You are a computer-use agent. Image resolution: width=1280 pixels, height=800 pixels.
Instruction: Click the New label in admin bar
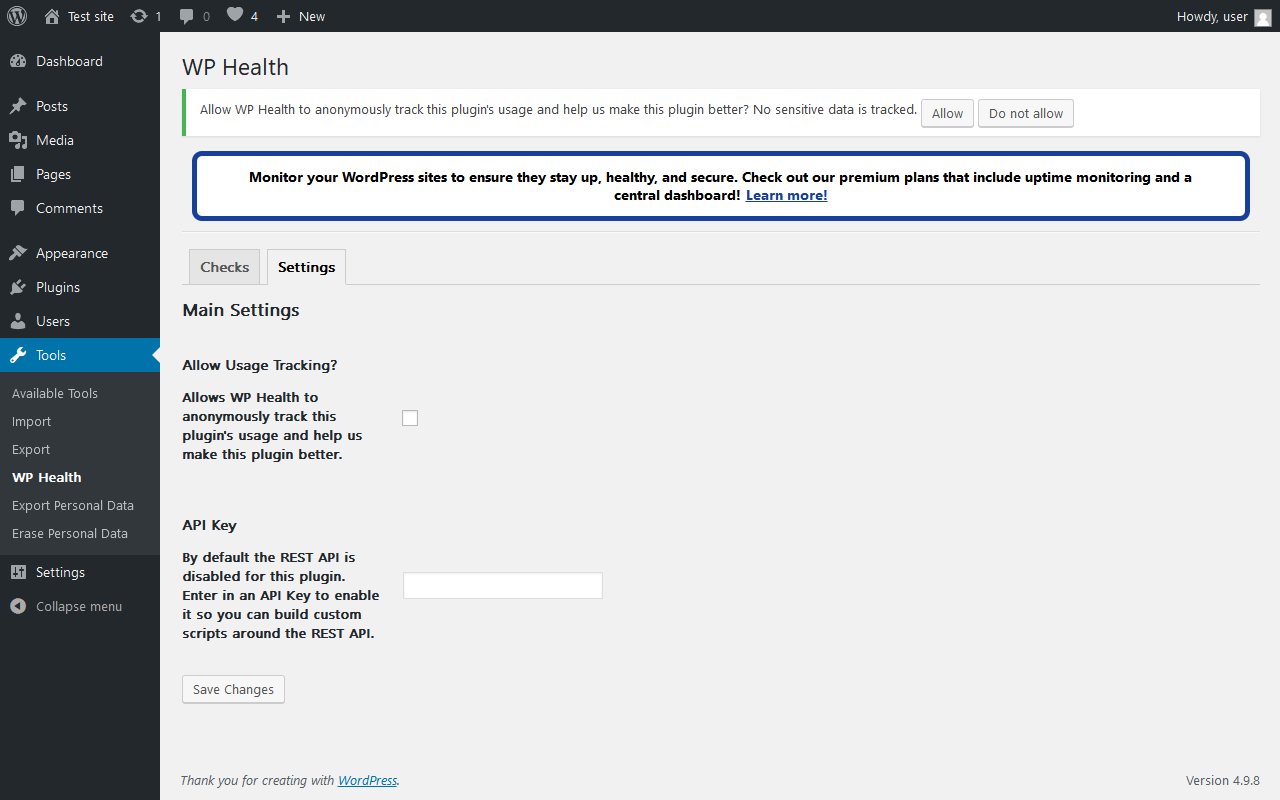(312, 16)
